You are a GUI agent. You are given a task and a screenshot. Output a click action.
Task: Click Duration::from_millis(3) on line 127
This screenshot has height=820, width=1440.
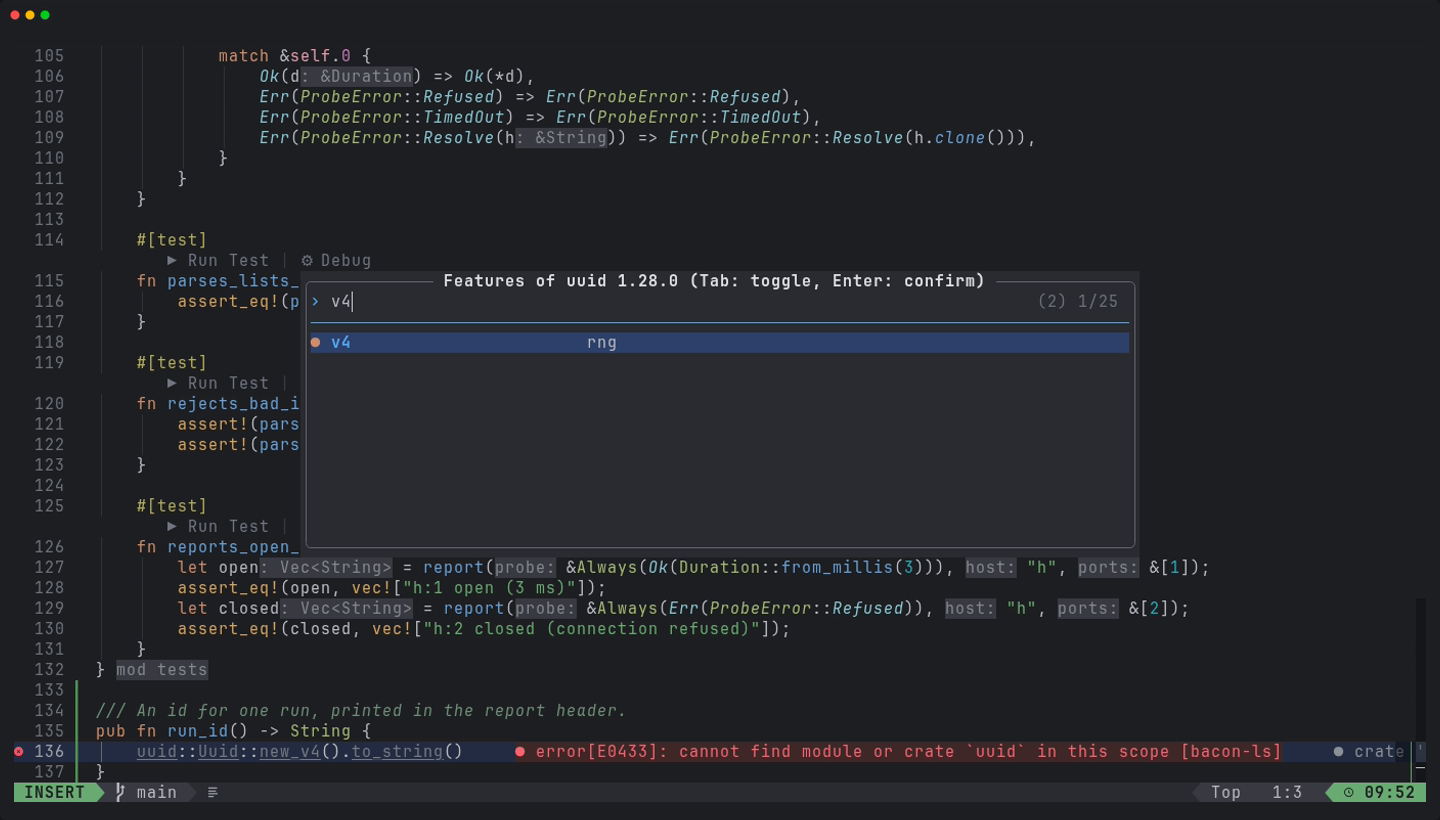(x=802, y=568)
